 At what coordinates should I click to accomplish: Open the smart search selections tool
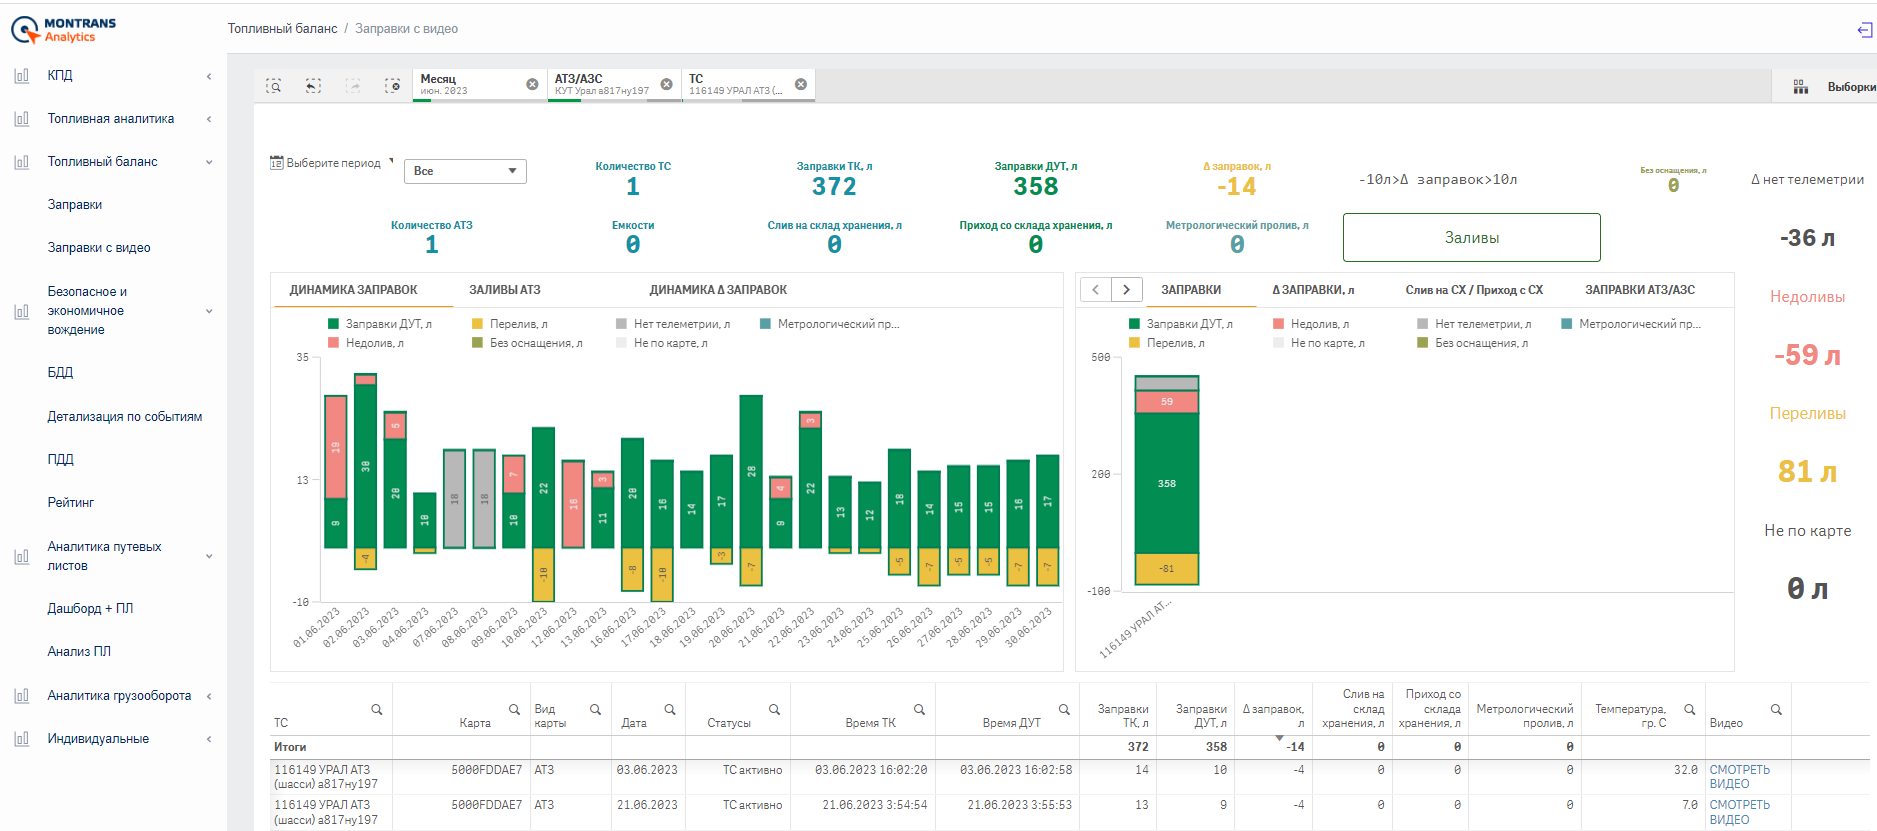click(273, 86)
